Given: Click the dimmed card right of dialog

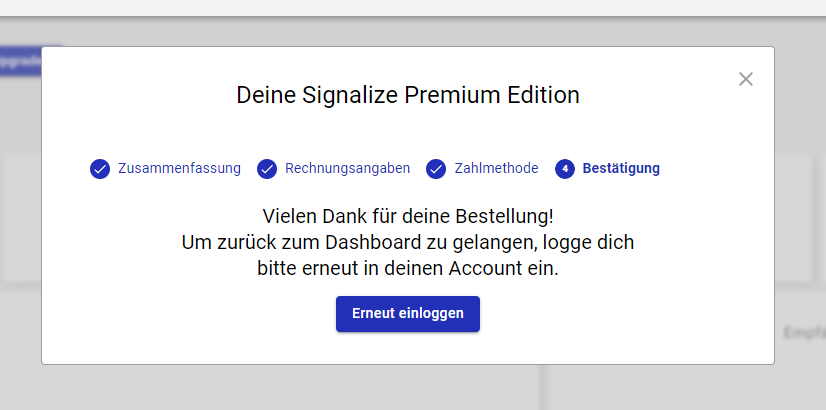Looking at the screenshot, I should pos(793,219).
